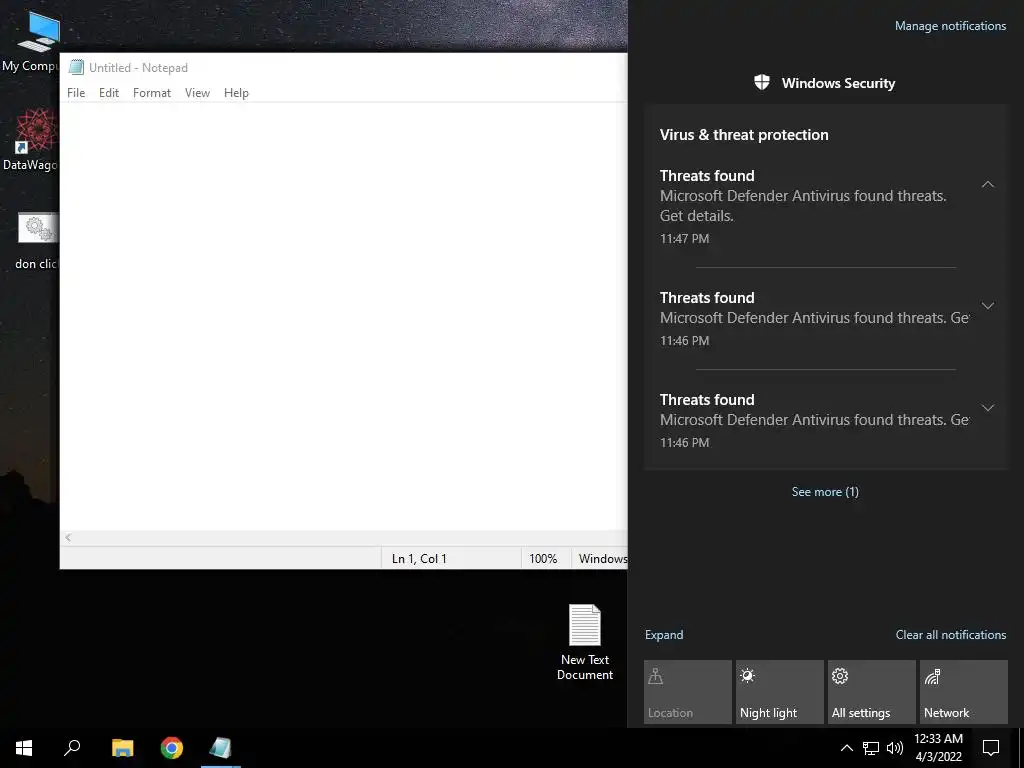The height and width of the screenshot is (768, 1024).
Task: Launch Google Chrome from the taskbar
Action: click(172, 748)
